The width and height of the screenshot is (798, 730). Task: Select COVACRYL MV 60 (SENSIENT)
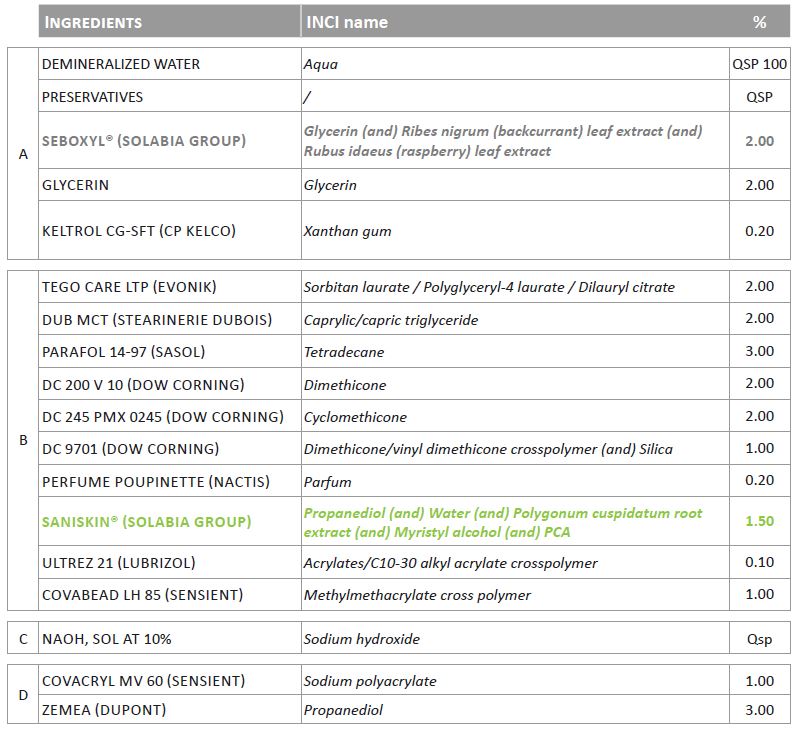point(144,681)
